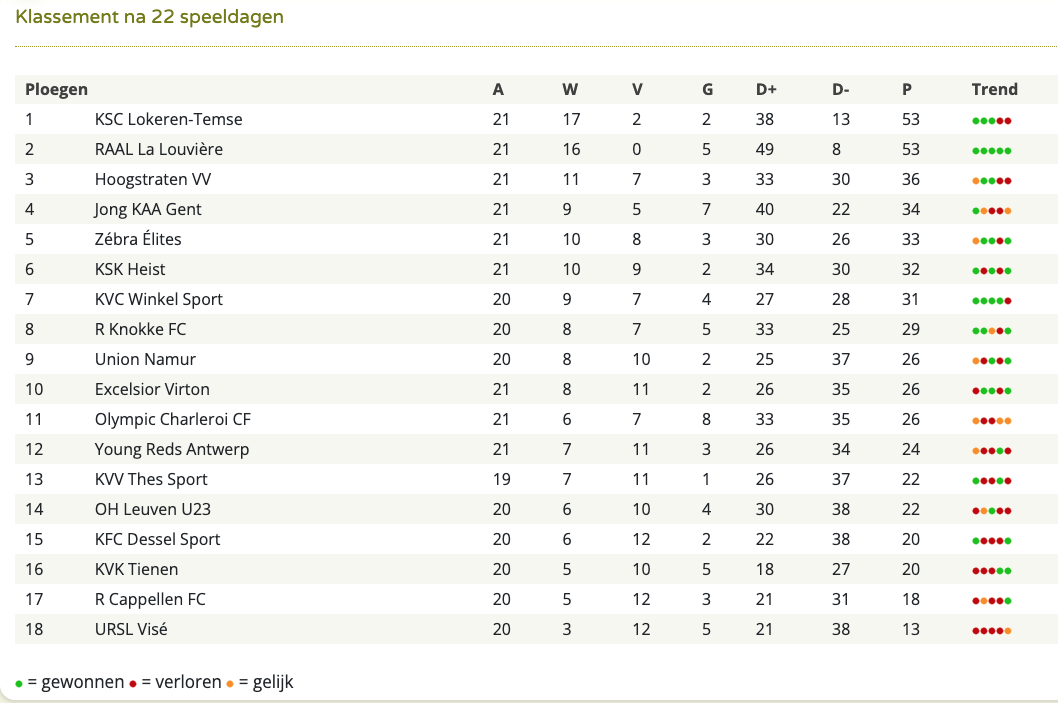1058x703 pixels.
Task: Select team name Young Reds Antwerp
Action: [x=172, y=449]
